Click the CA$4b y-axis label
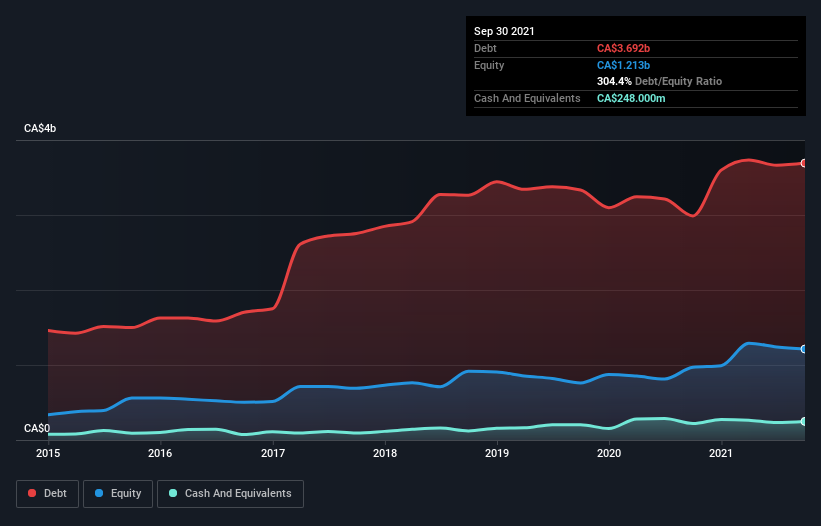 click(40, 128)
